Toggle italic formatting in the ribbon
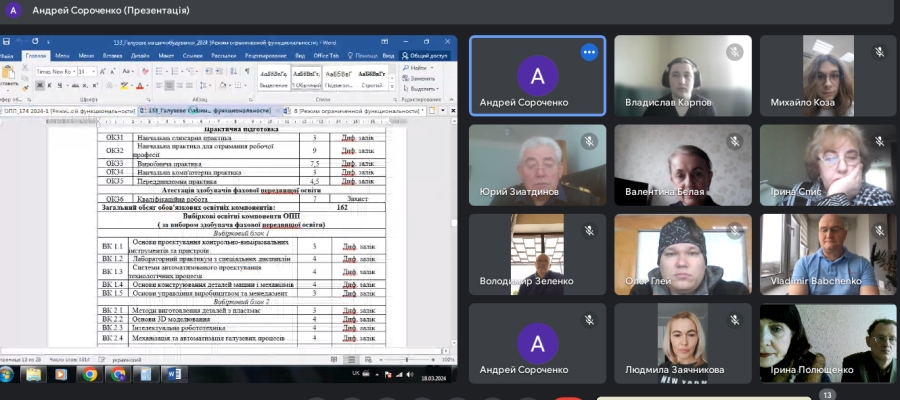This screenshot has height=400, width=900. (49, 86)
